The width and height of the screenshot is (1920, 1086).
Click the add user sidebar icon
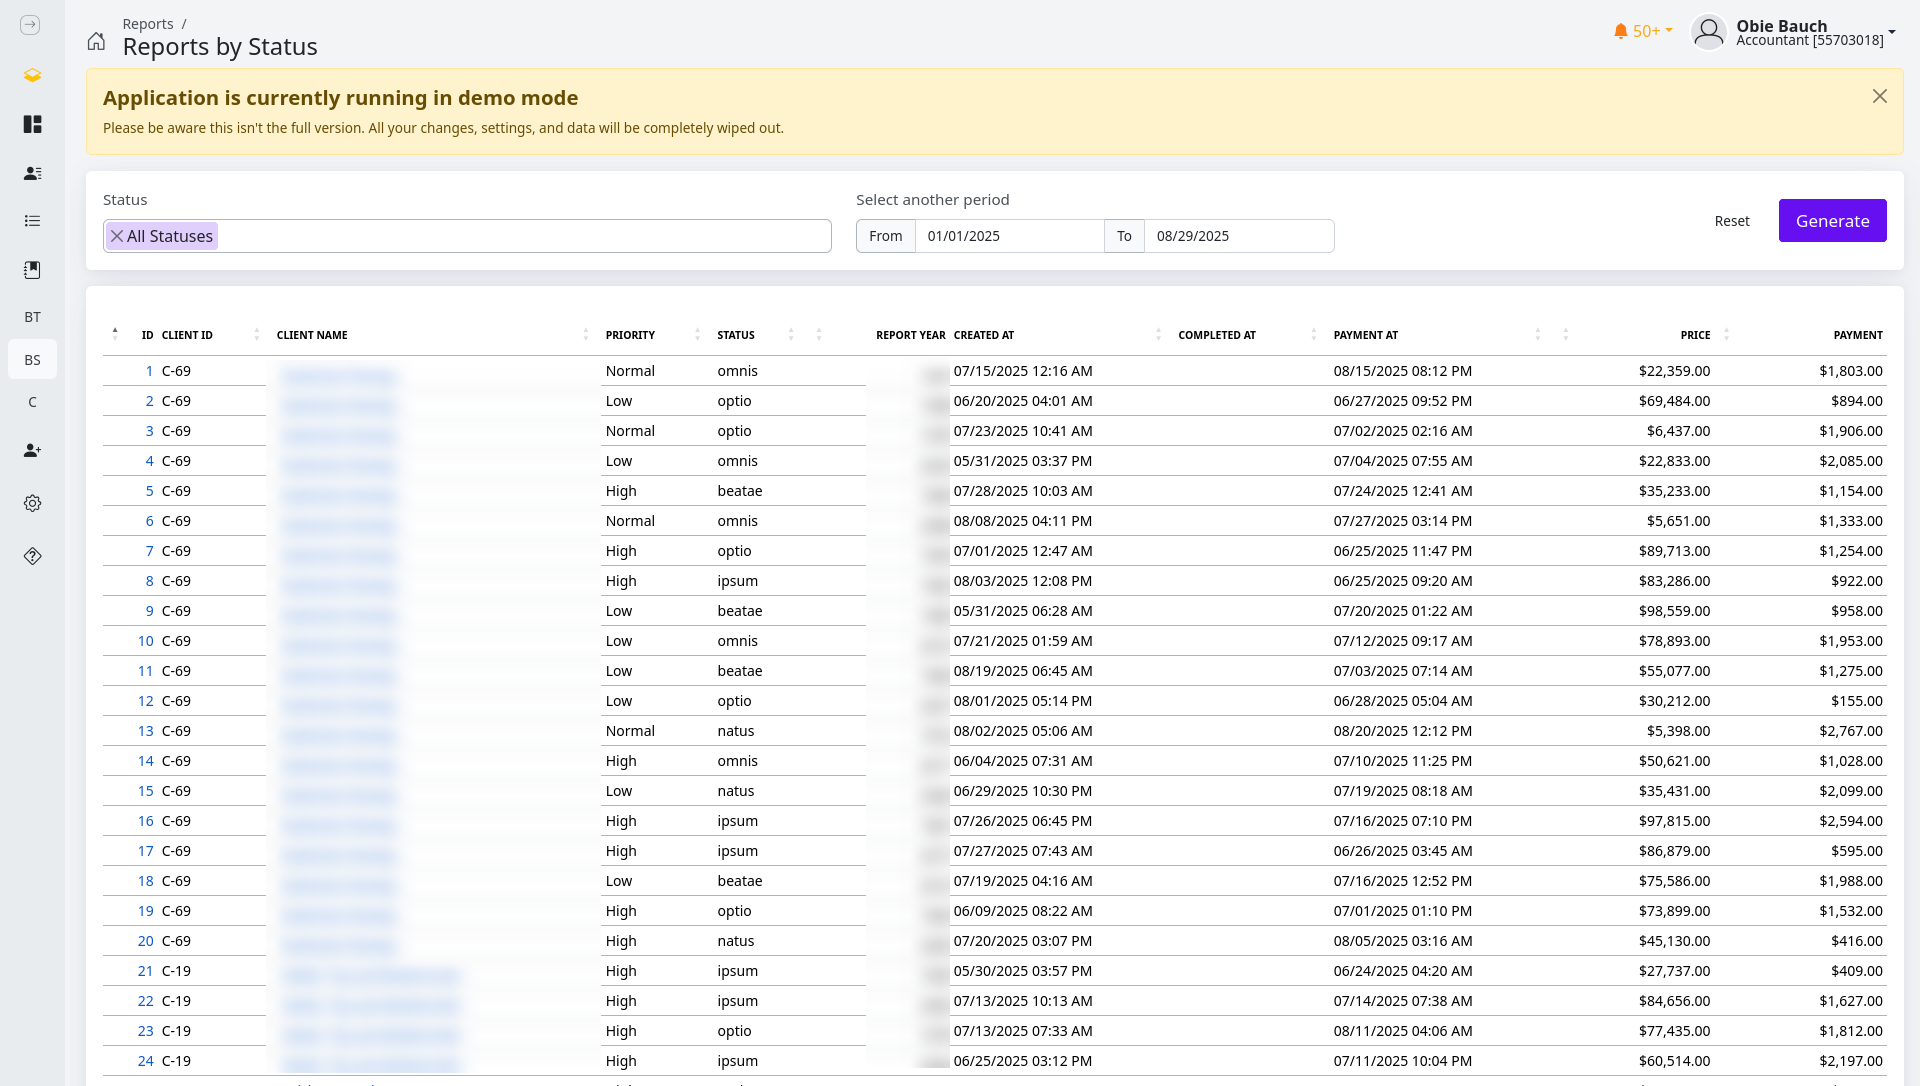click(x=32, y=451)
